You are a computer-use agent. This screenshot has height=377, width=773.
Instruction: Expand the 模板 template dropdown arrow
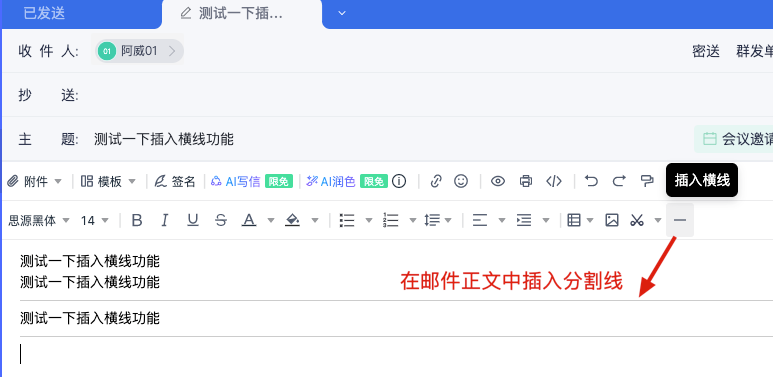tap(132, 181)
